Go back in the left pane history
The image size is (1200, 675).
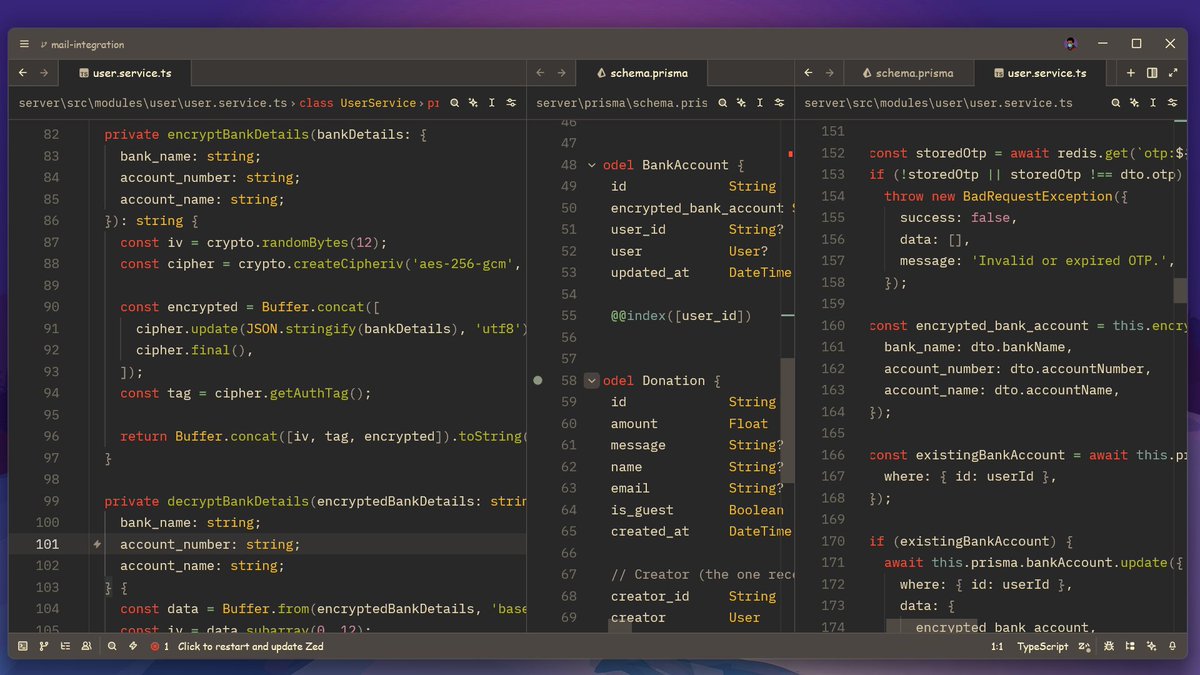pos(23,73)
